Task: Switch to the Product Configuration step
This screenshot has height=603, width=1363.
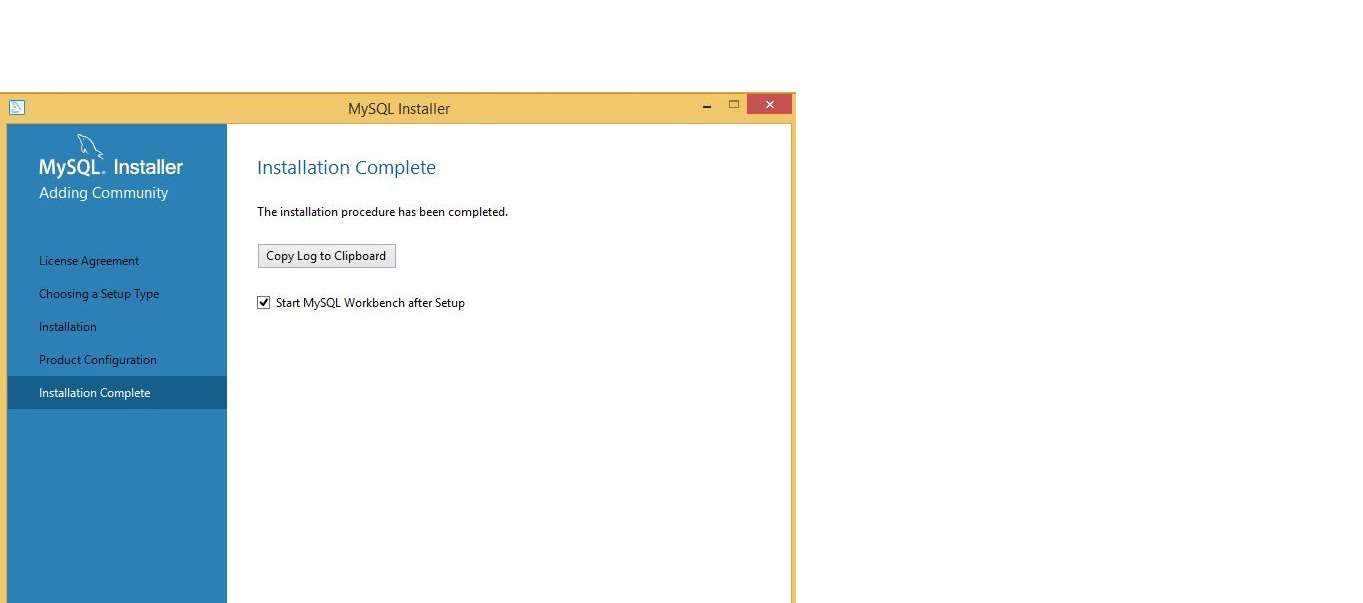Action: pyautogui.click(x=98, y=360)
